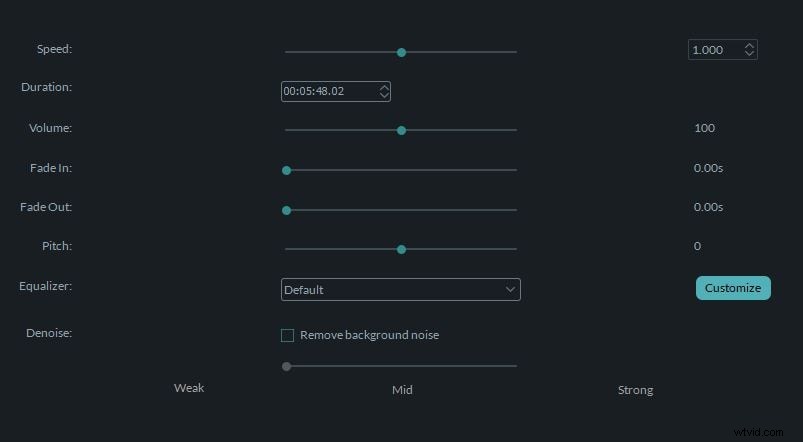Viewport: 803px width, 442px height.
Task: Click the Duration: label
Action: (47, 87)
